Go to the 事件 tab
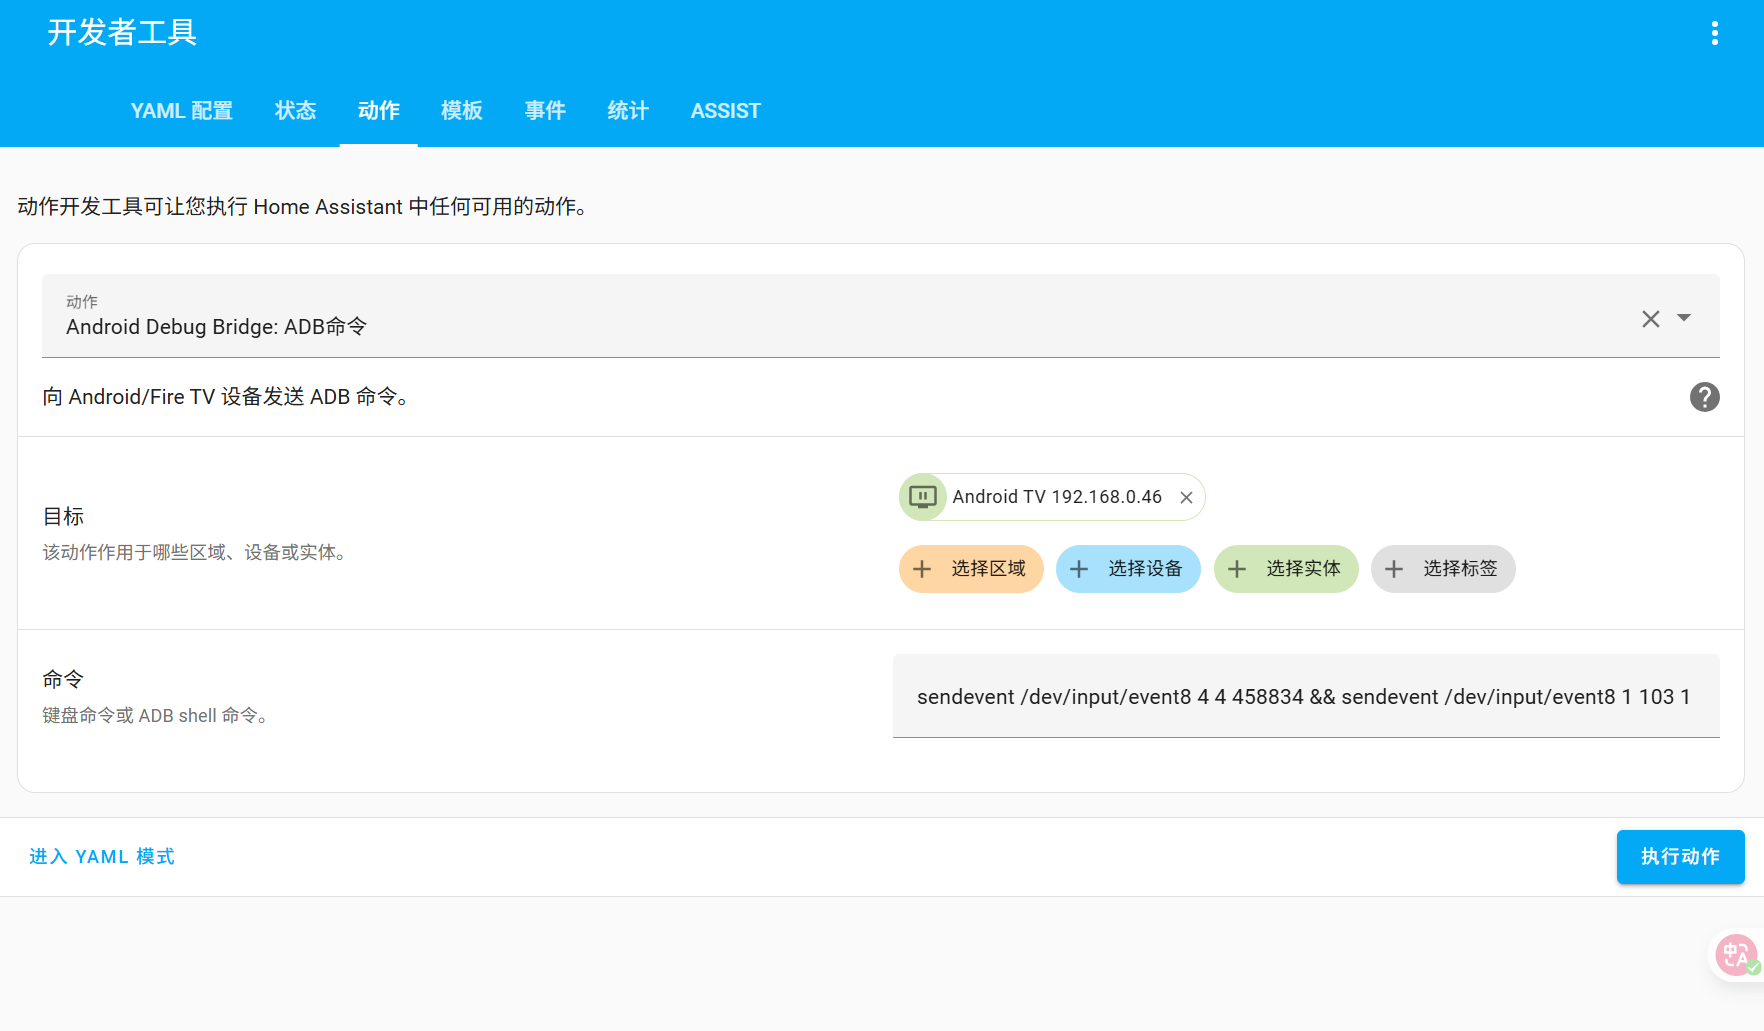The width and height of the screenshot is (1764, 1031). click(x=545, y=111)
